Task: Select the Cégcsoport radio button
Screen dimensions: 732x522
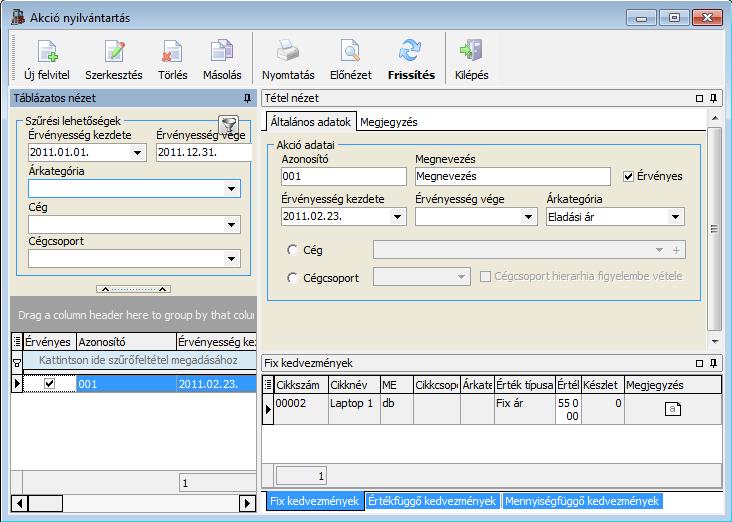Action: (292, 278)
